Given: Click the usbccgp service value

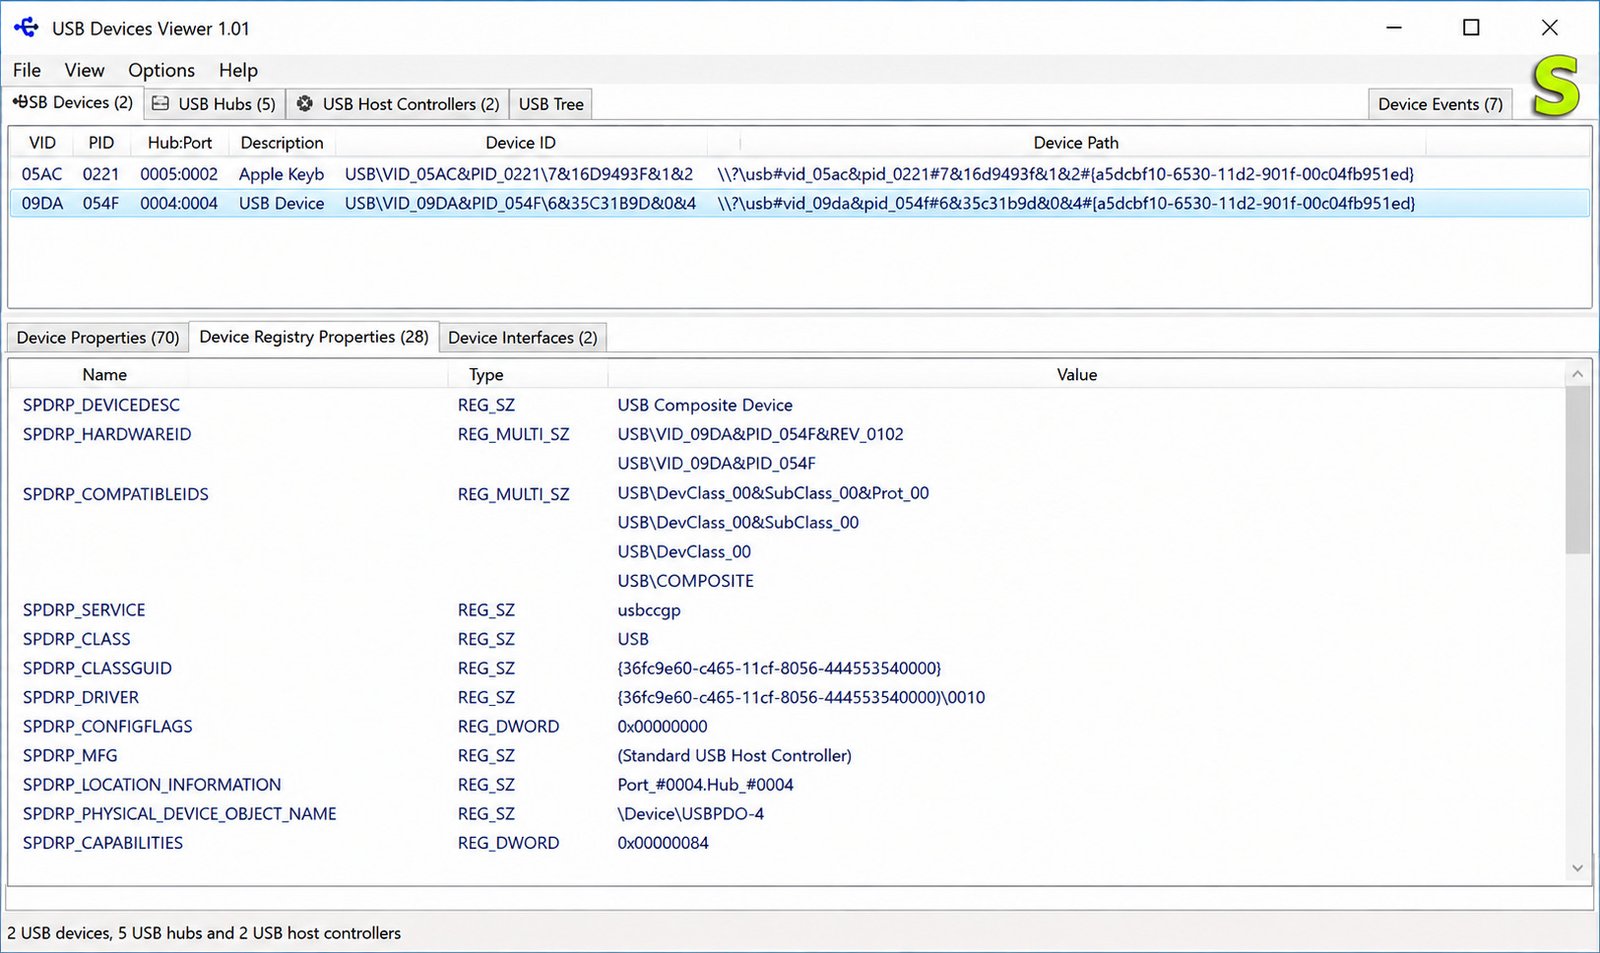Looking at the screenshot, I should pyautogui.click(x=649, y=610).
